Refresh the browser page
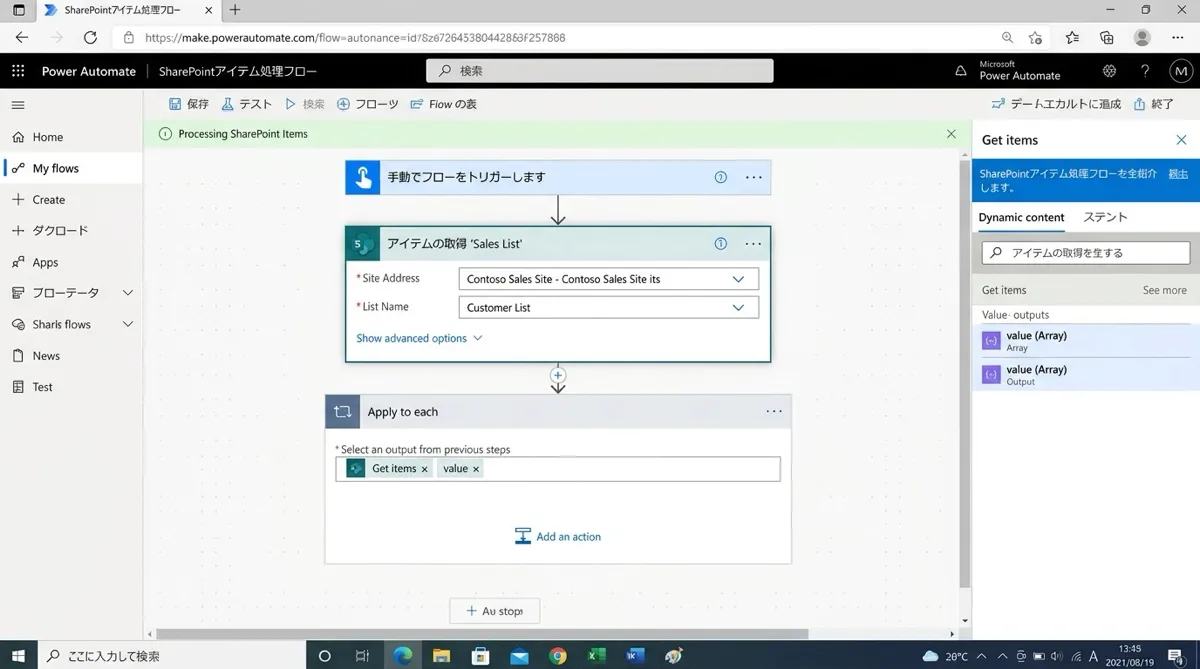The height and width of the screenshot is (669, 1200). 90,37
